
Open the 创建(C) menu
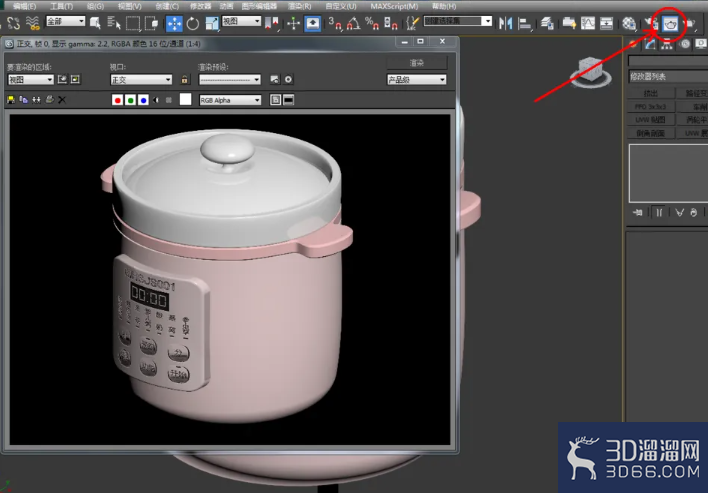pyautogui.click(x=167, y=6)
